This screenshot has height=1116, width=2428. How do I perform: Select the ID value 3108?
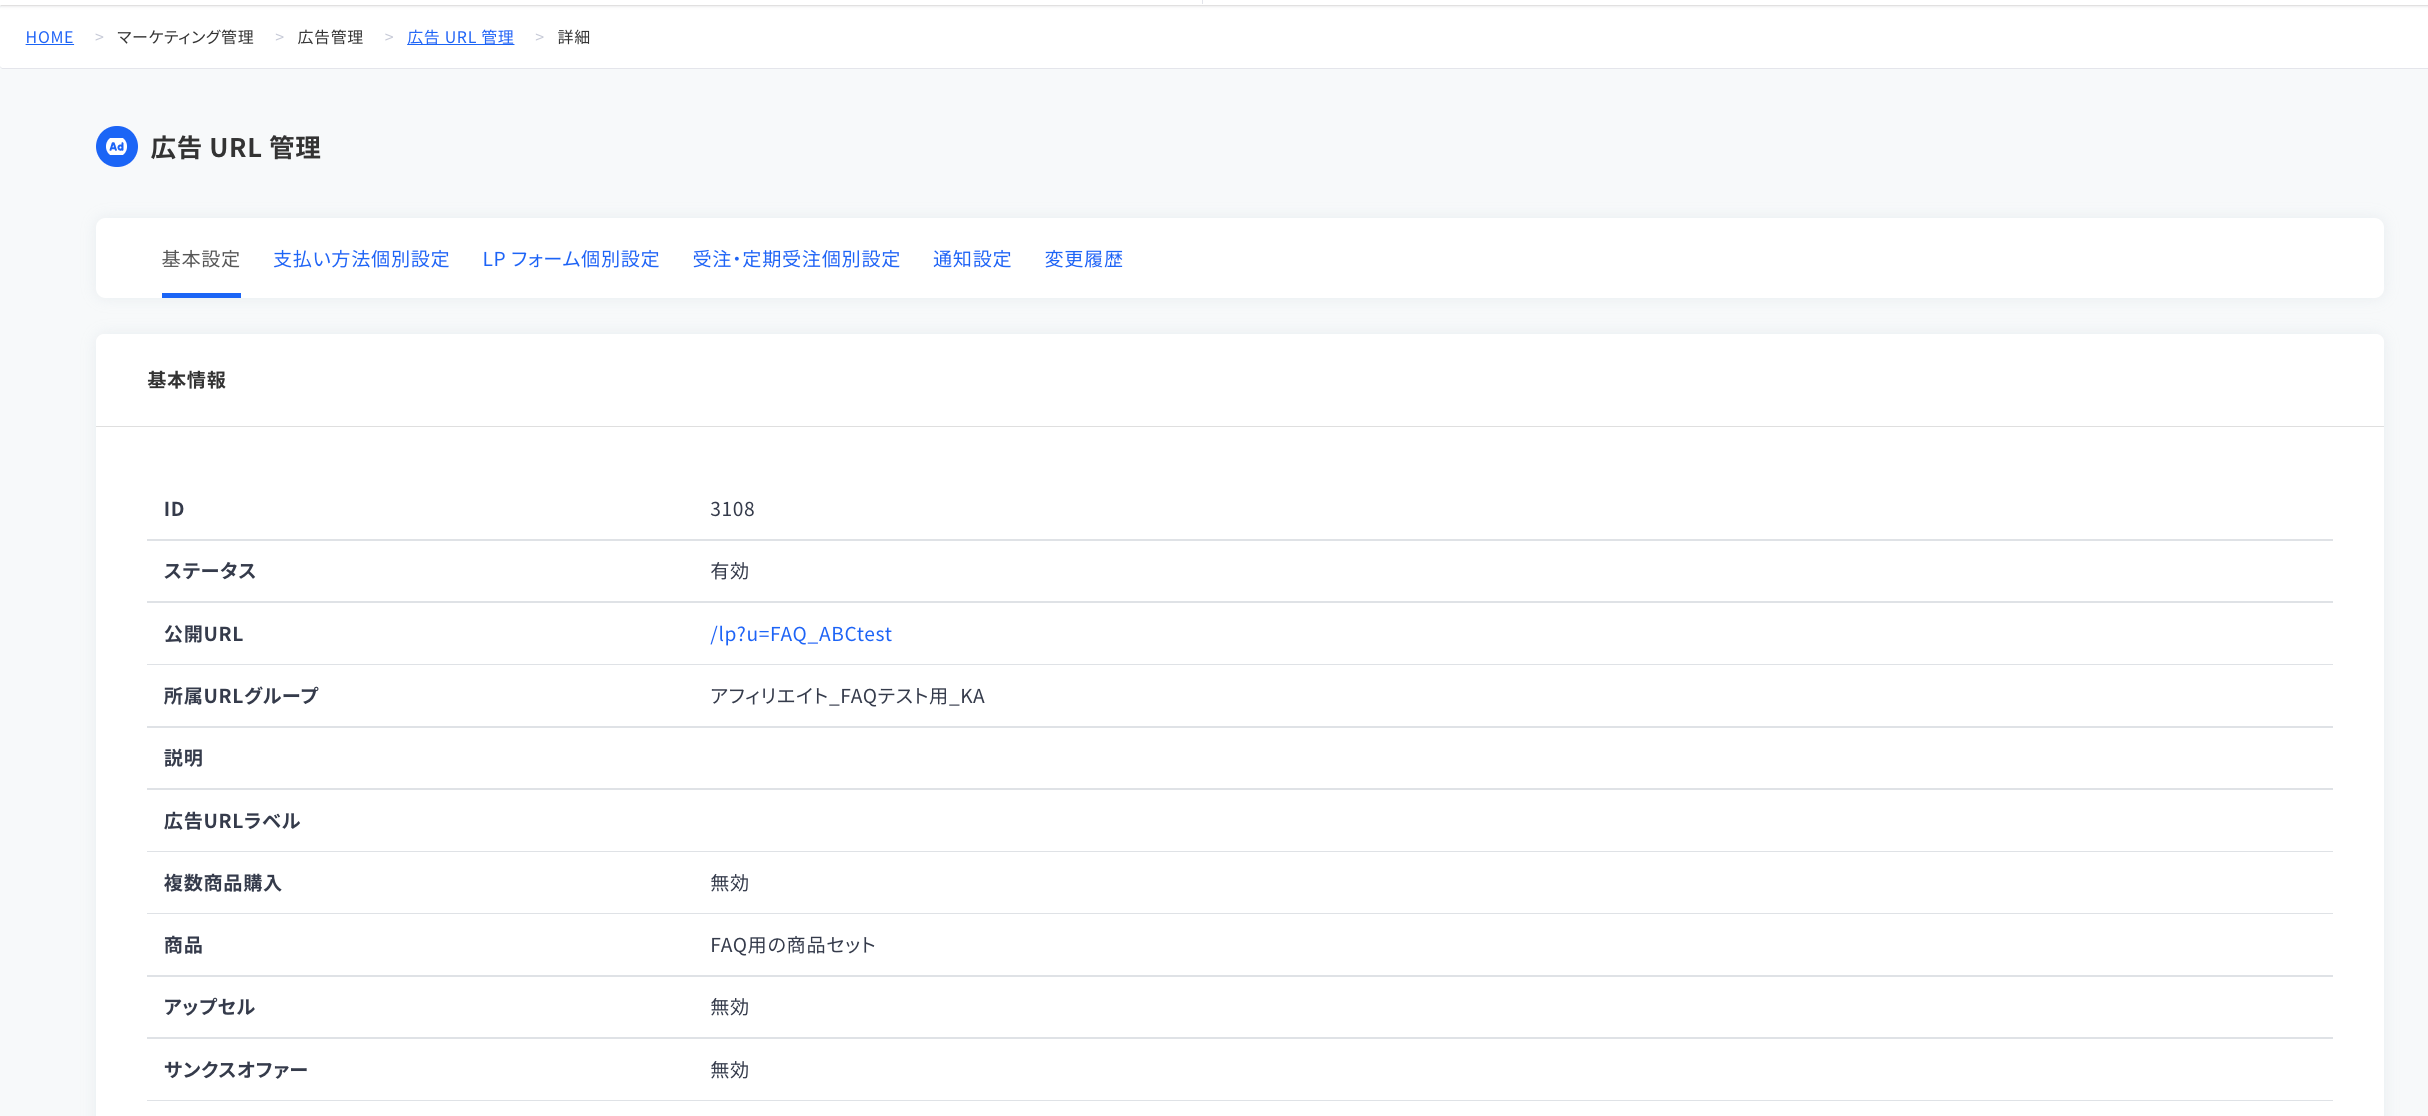pos(732,509)
